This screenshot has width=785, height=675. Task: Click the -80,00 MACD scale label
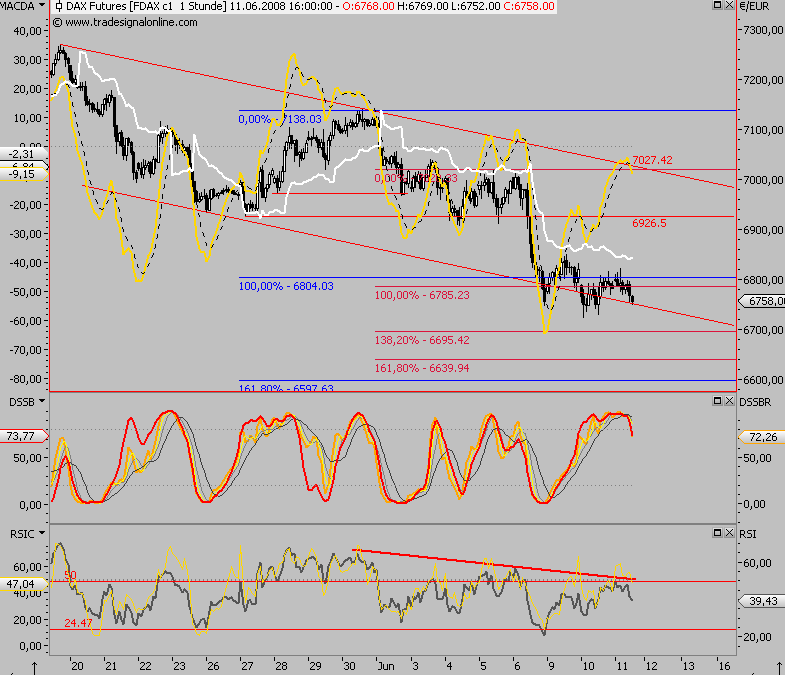pyautogui.click(x=26, y=379)
